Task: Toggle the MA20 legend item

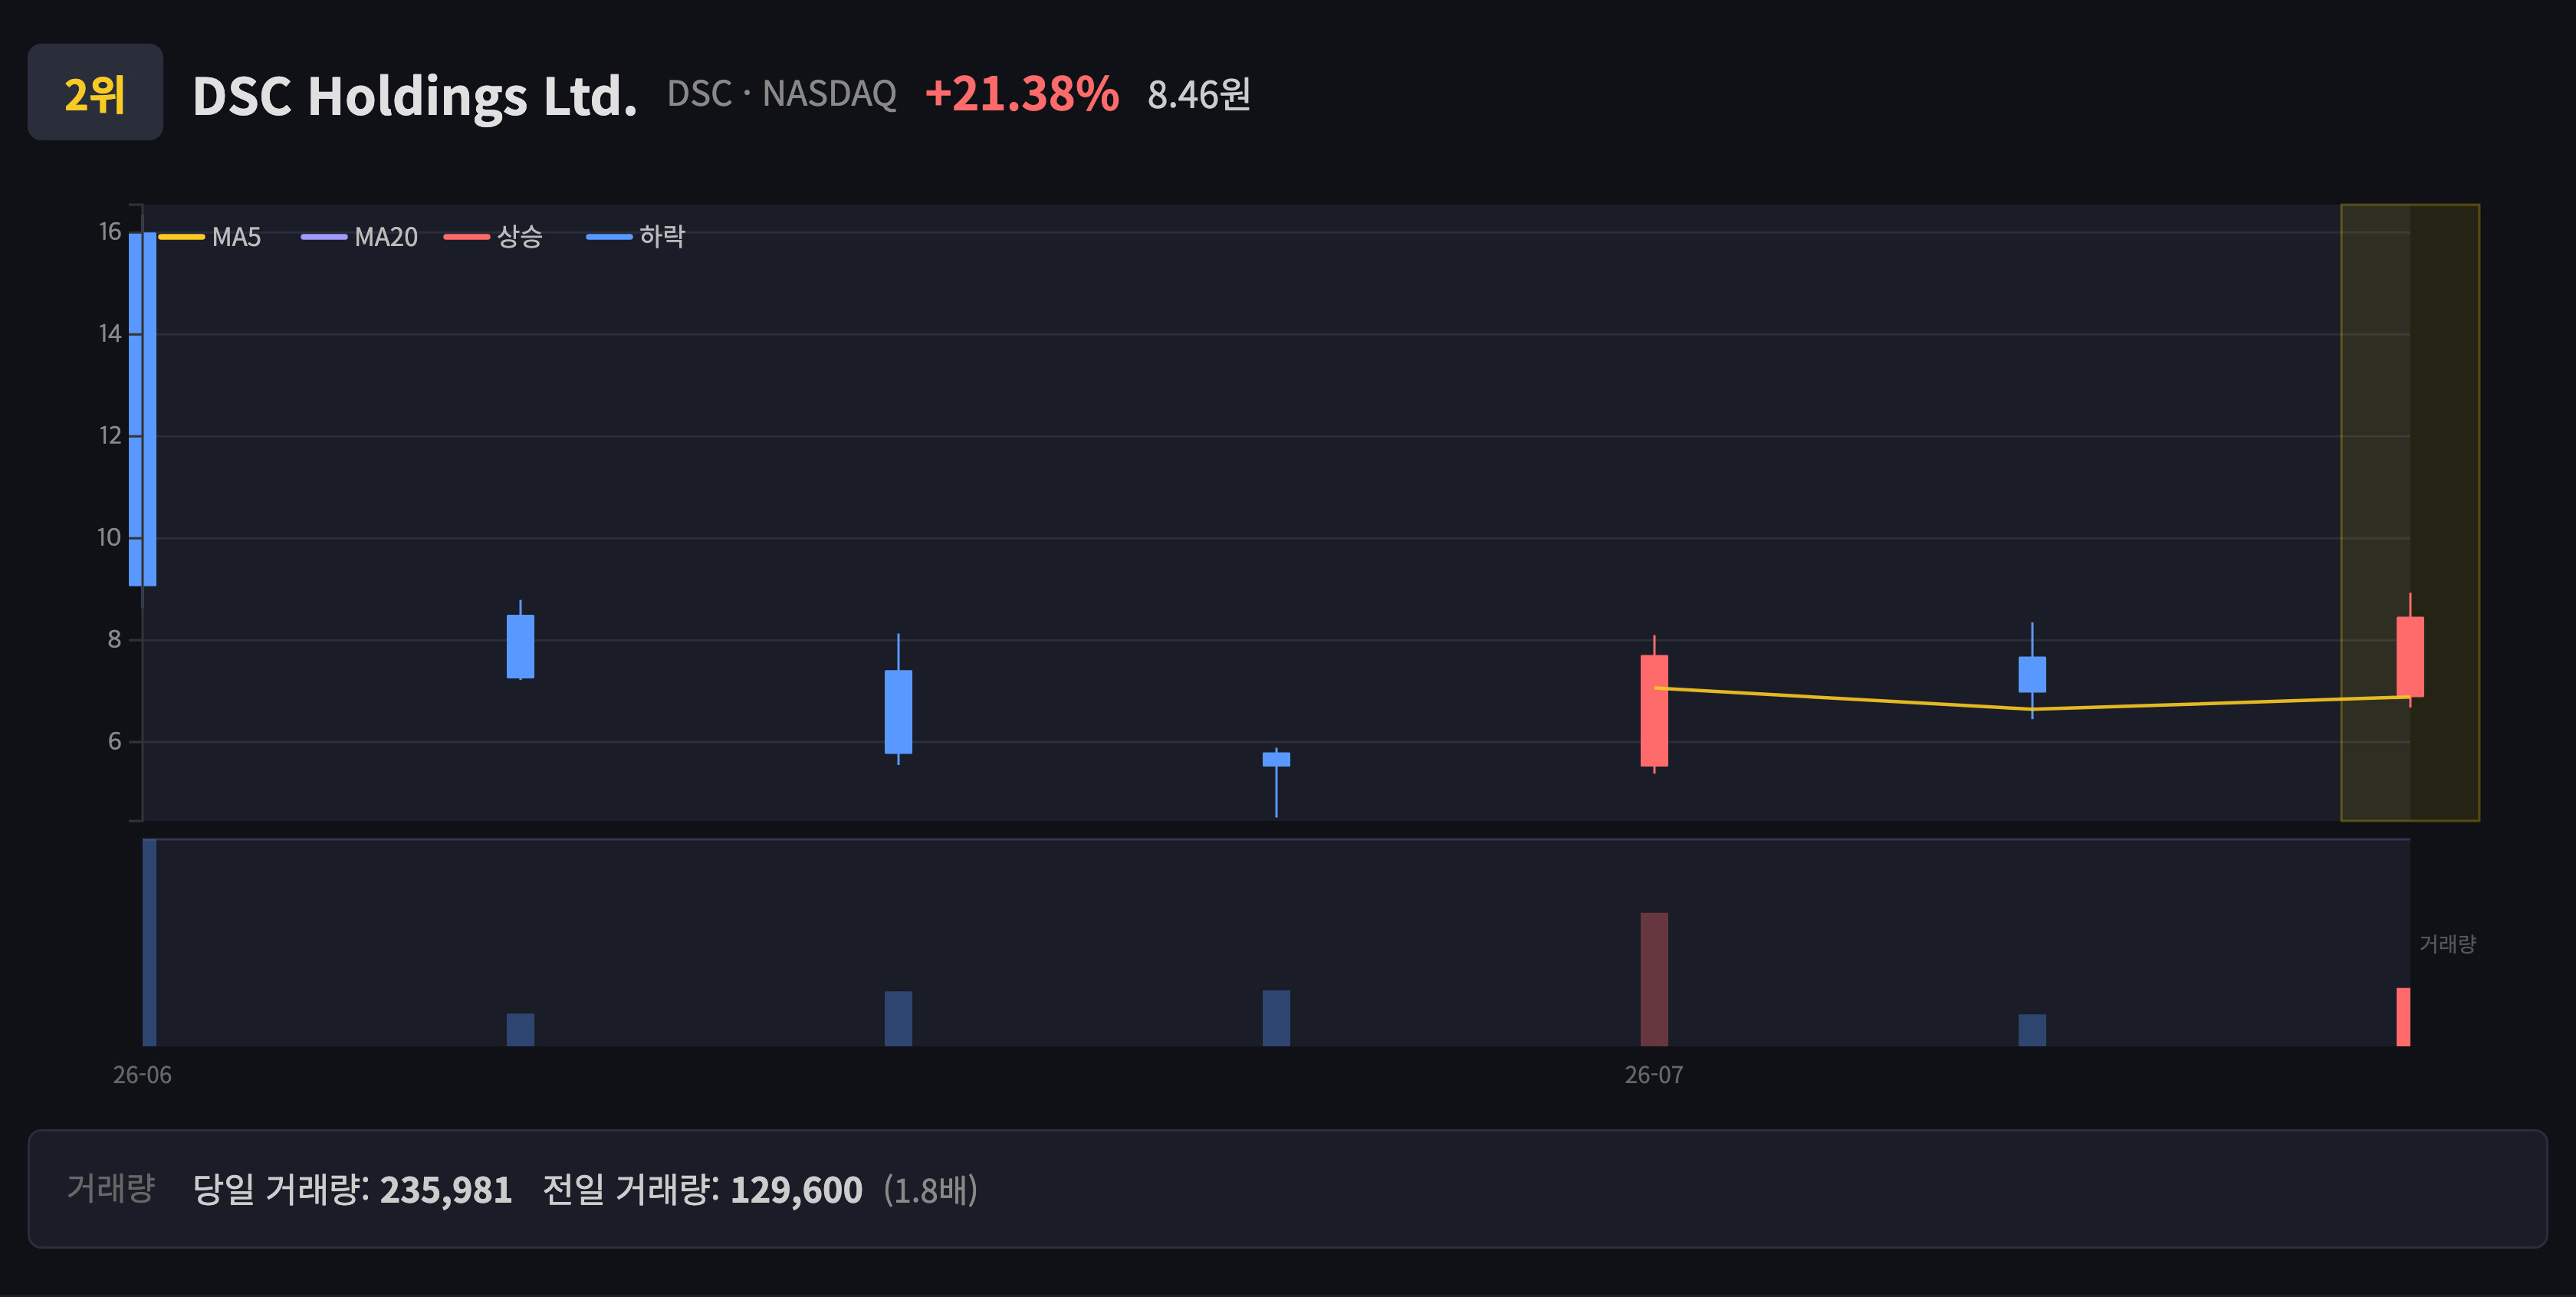Action: (359, 237)
